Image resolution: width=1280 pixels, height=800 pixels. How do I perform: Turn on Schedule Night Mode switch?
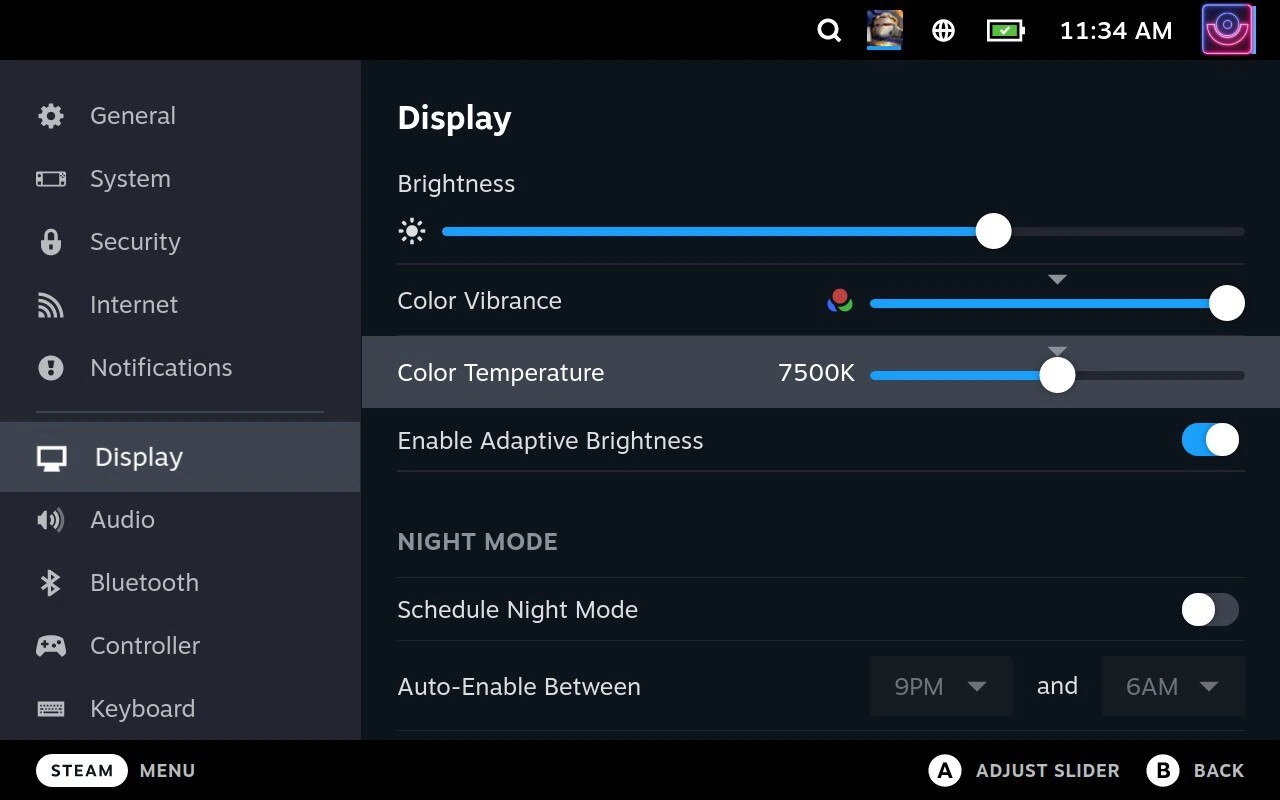coord(1210,609)
